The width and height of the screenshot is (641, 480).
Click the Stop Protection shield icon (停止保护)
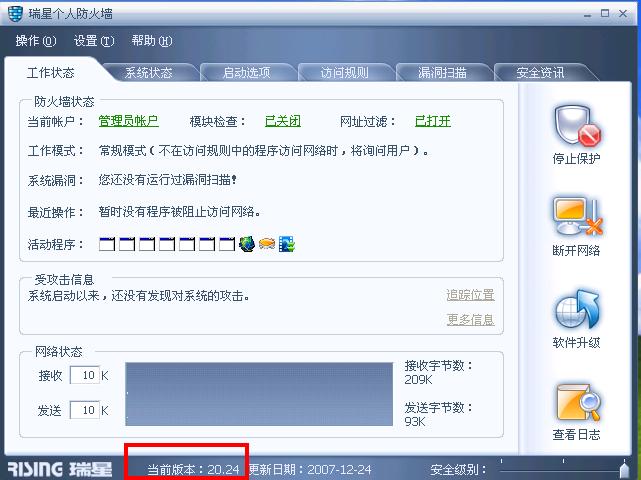(x=577, y=126)
